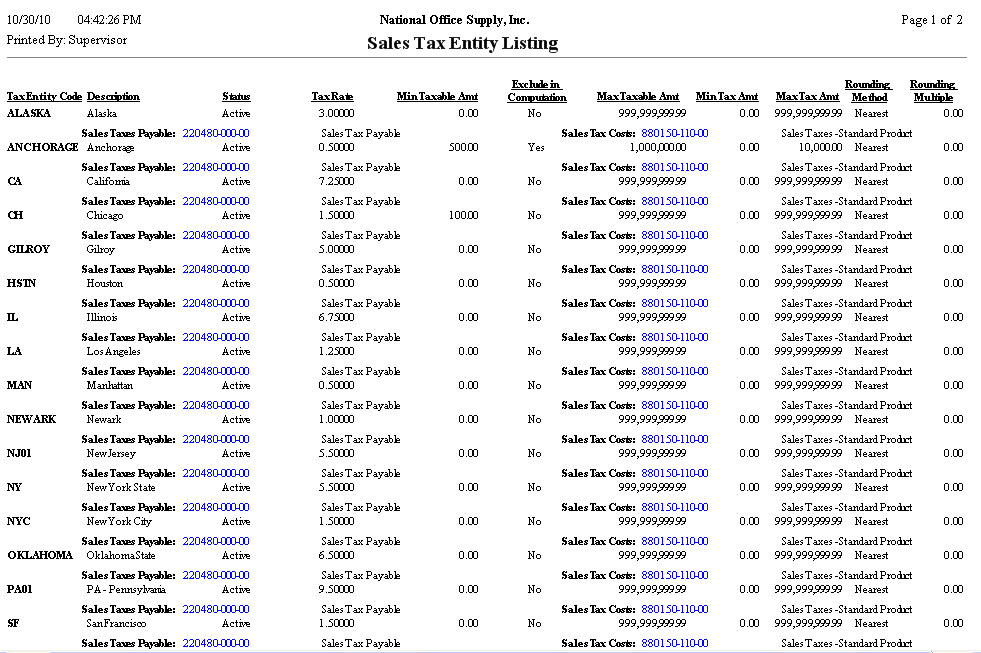Screen dimensions: 981x653
Task: Click the NYC tax entity code
Action: coord(20,521)
